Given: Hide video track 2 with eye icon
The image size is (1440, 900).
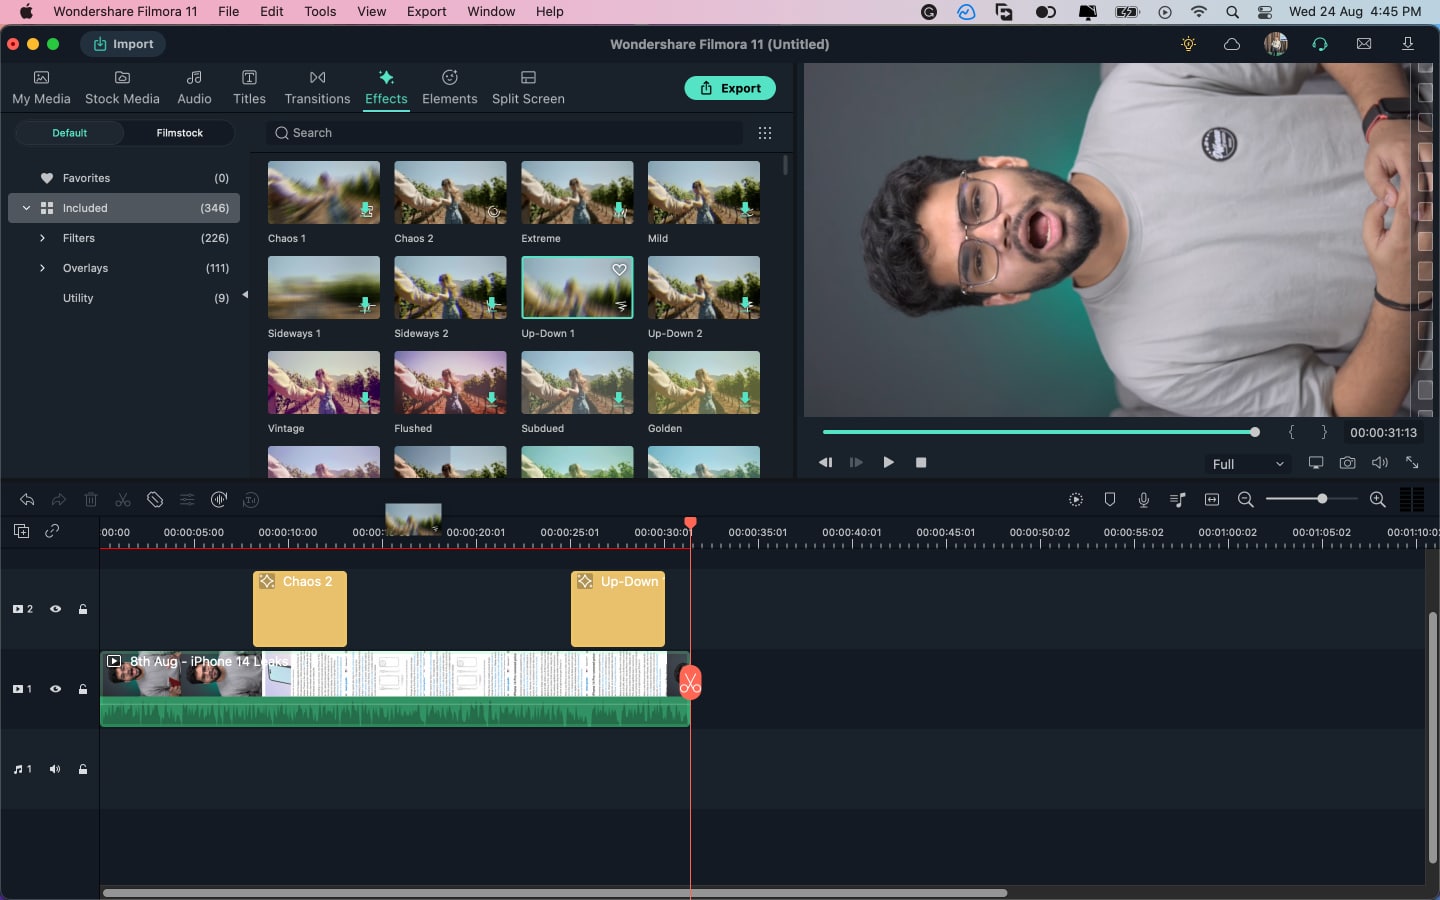Looking at the screenshot, I should [x=56, y=609].
